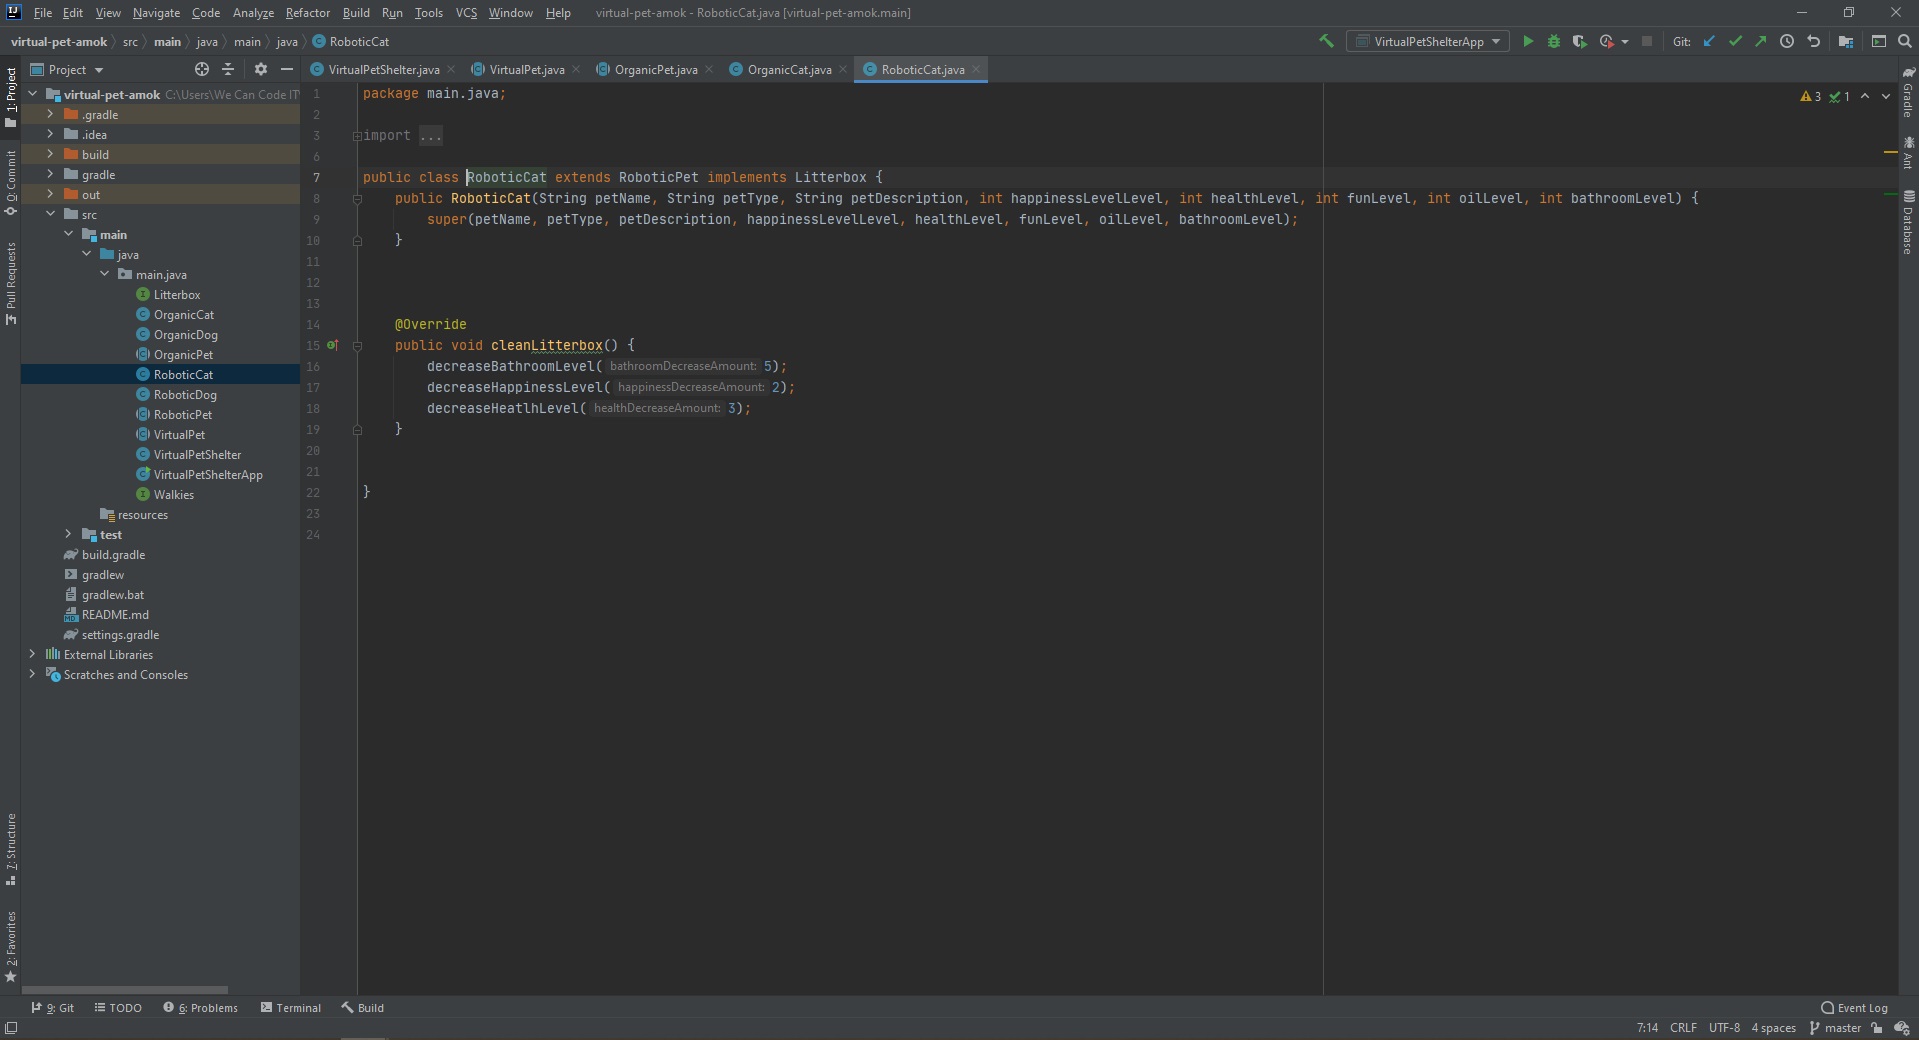Open the run configuration VirtualPetShelterApp dropdown
This screenshot has height=1040, width=1919.
1427,41
